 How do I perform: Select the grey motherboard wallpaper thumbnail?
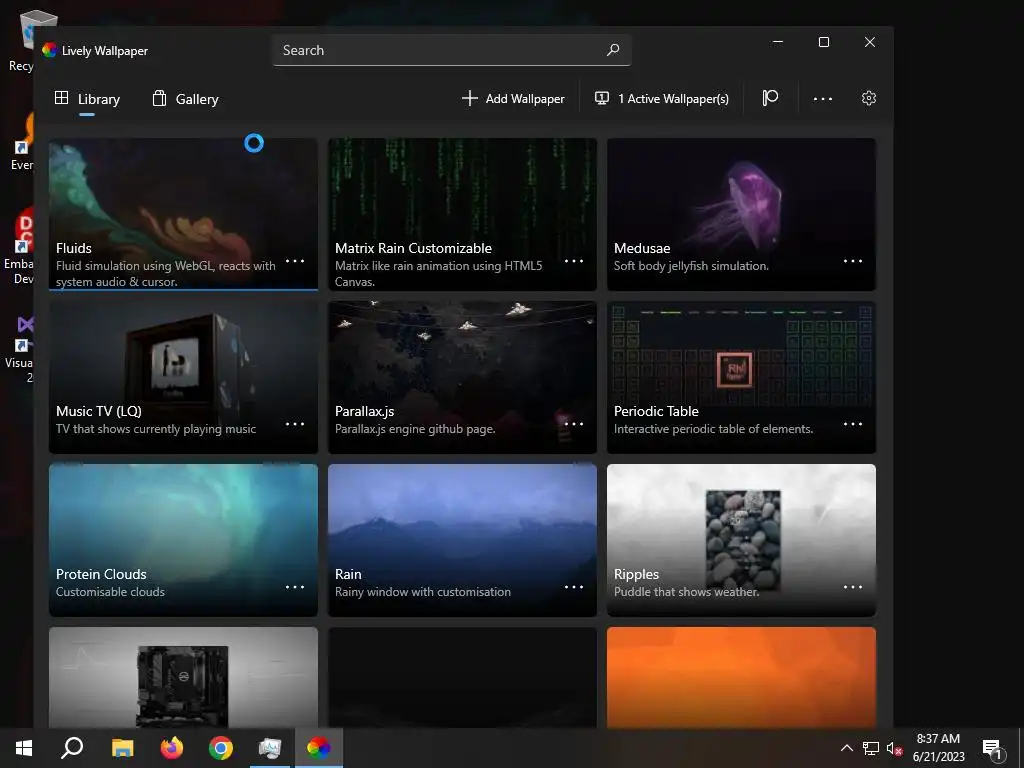(x=184, y=677)
